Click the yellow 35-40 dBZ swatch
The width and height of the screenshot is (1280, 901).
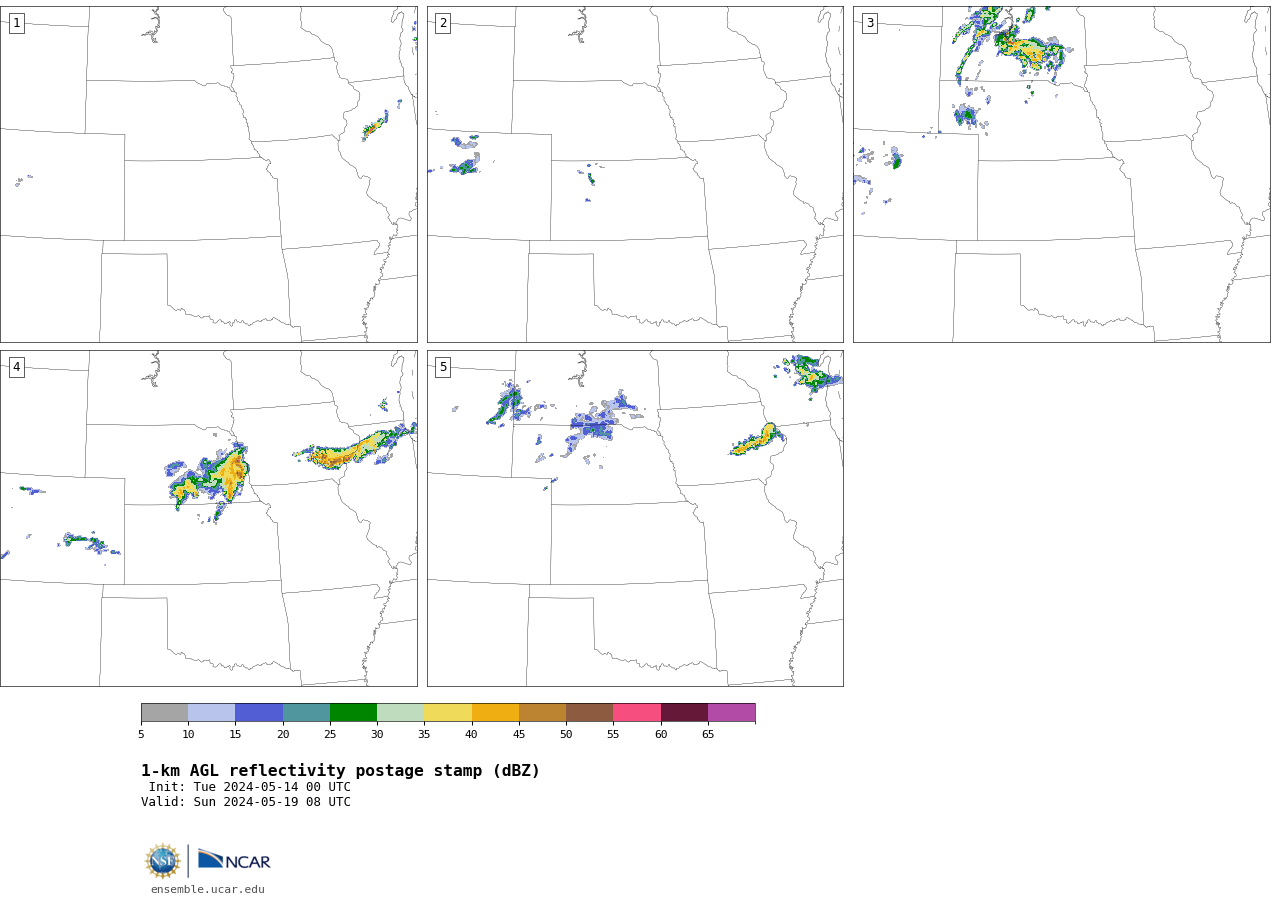(x=448, y=713)
